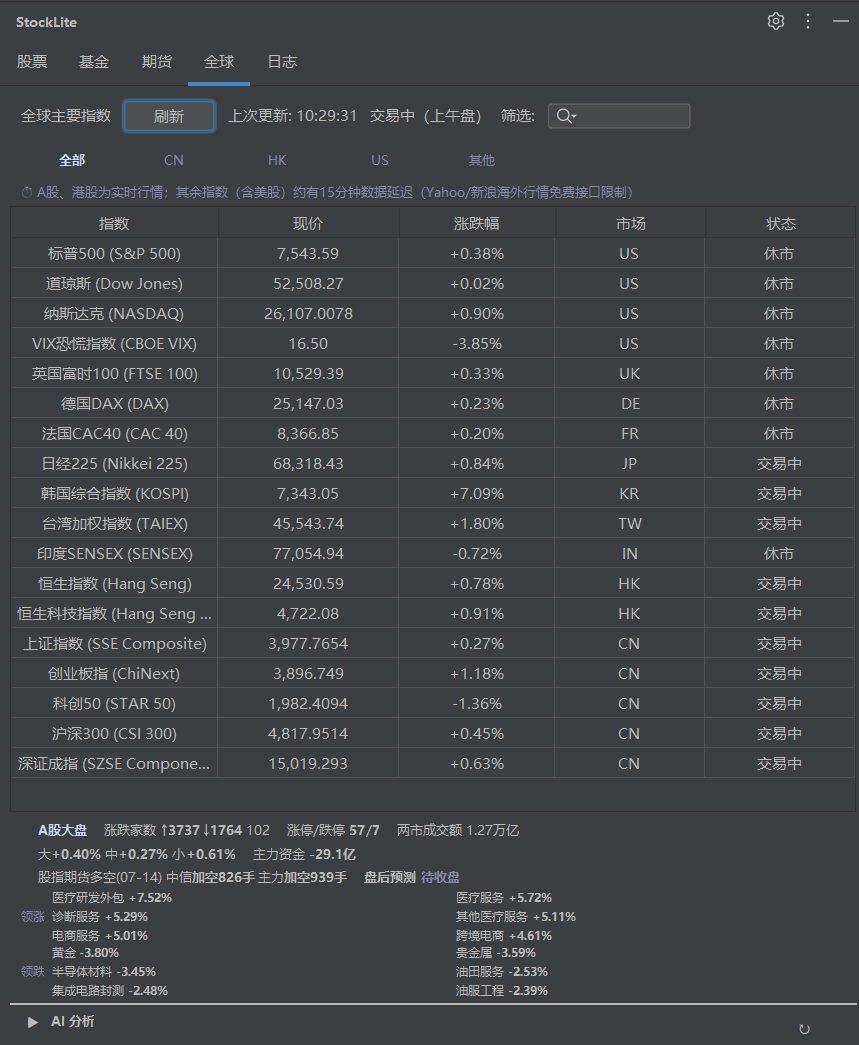Select the 恒生科技指数 row
Viewport: 859px width, 1045px height.
432,613
